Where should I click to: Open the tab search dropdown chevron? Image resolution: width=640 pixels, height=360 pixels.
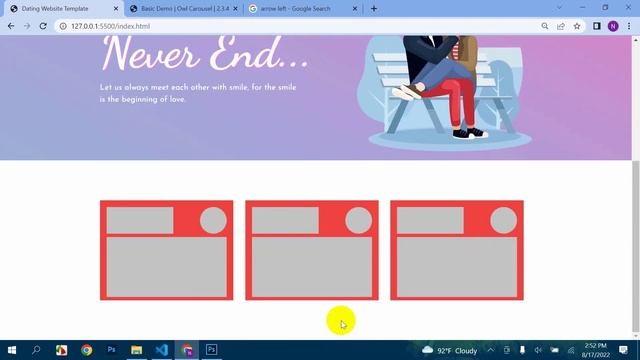(559, 8)
